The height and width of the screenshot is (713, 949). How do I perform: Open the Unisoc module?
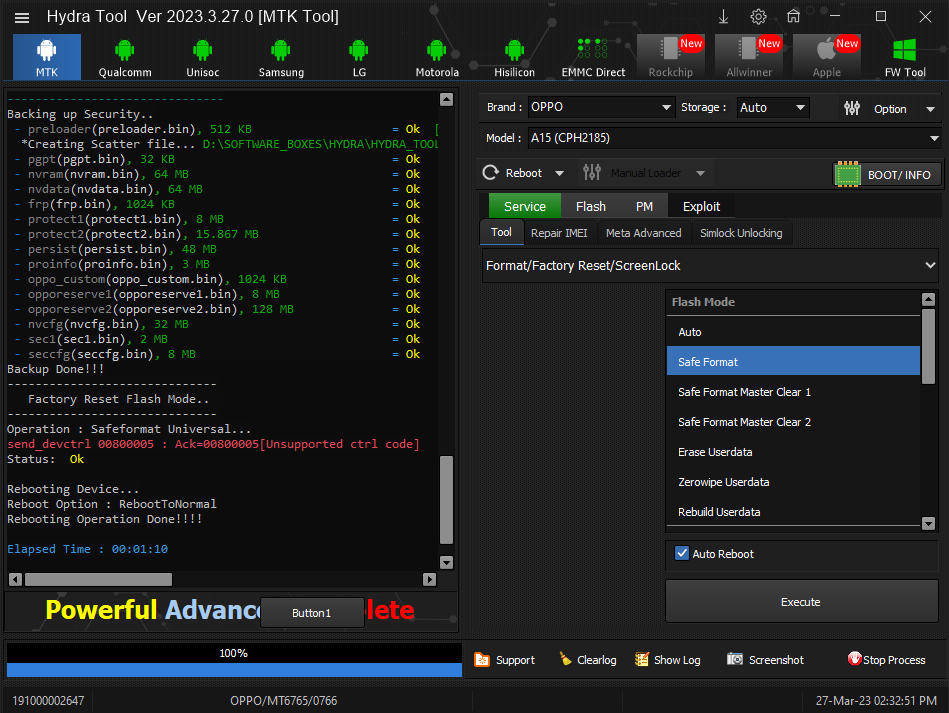202,57
